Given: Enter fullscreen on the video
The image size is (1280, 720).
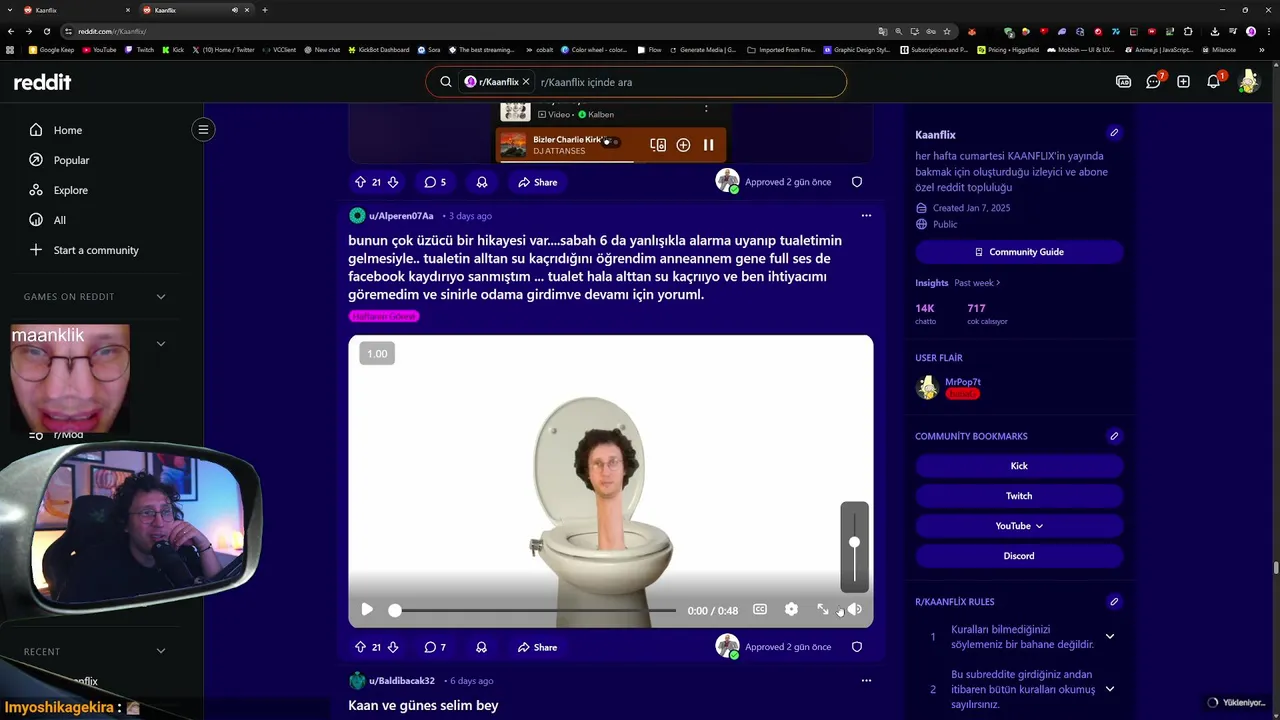Looking at the screenshot, I should click(x=823, y=610).
